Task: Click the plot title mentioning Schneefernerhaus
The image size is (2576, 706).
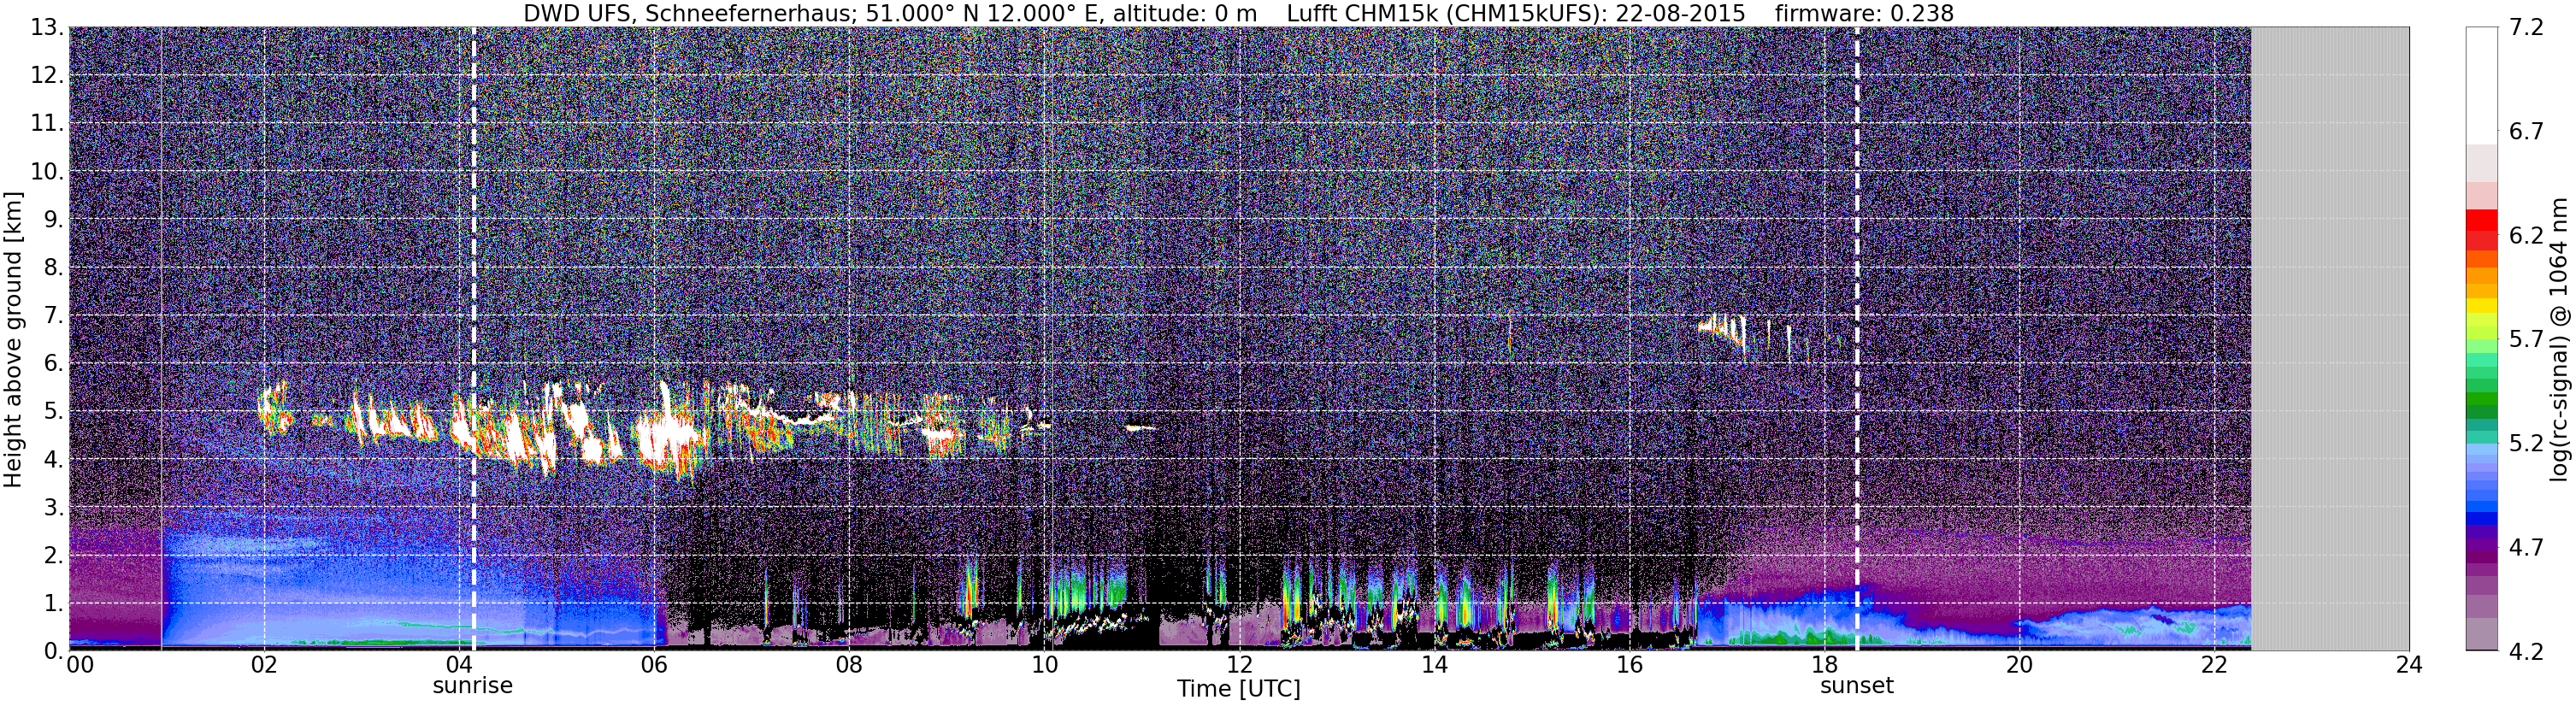Action: pyautogui.click(x=1238, y=13)
